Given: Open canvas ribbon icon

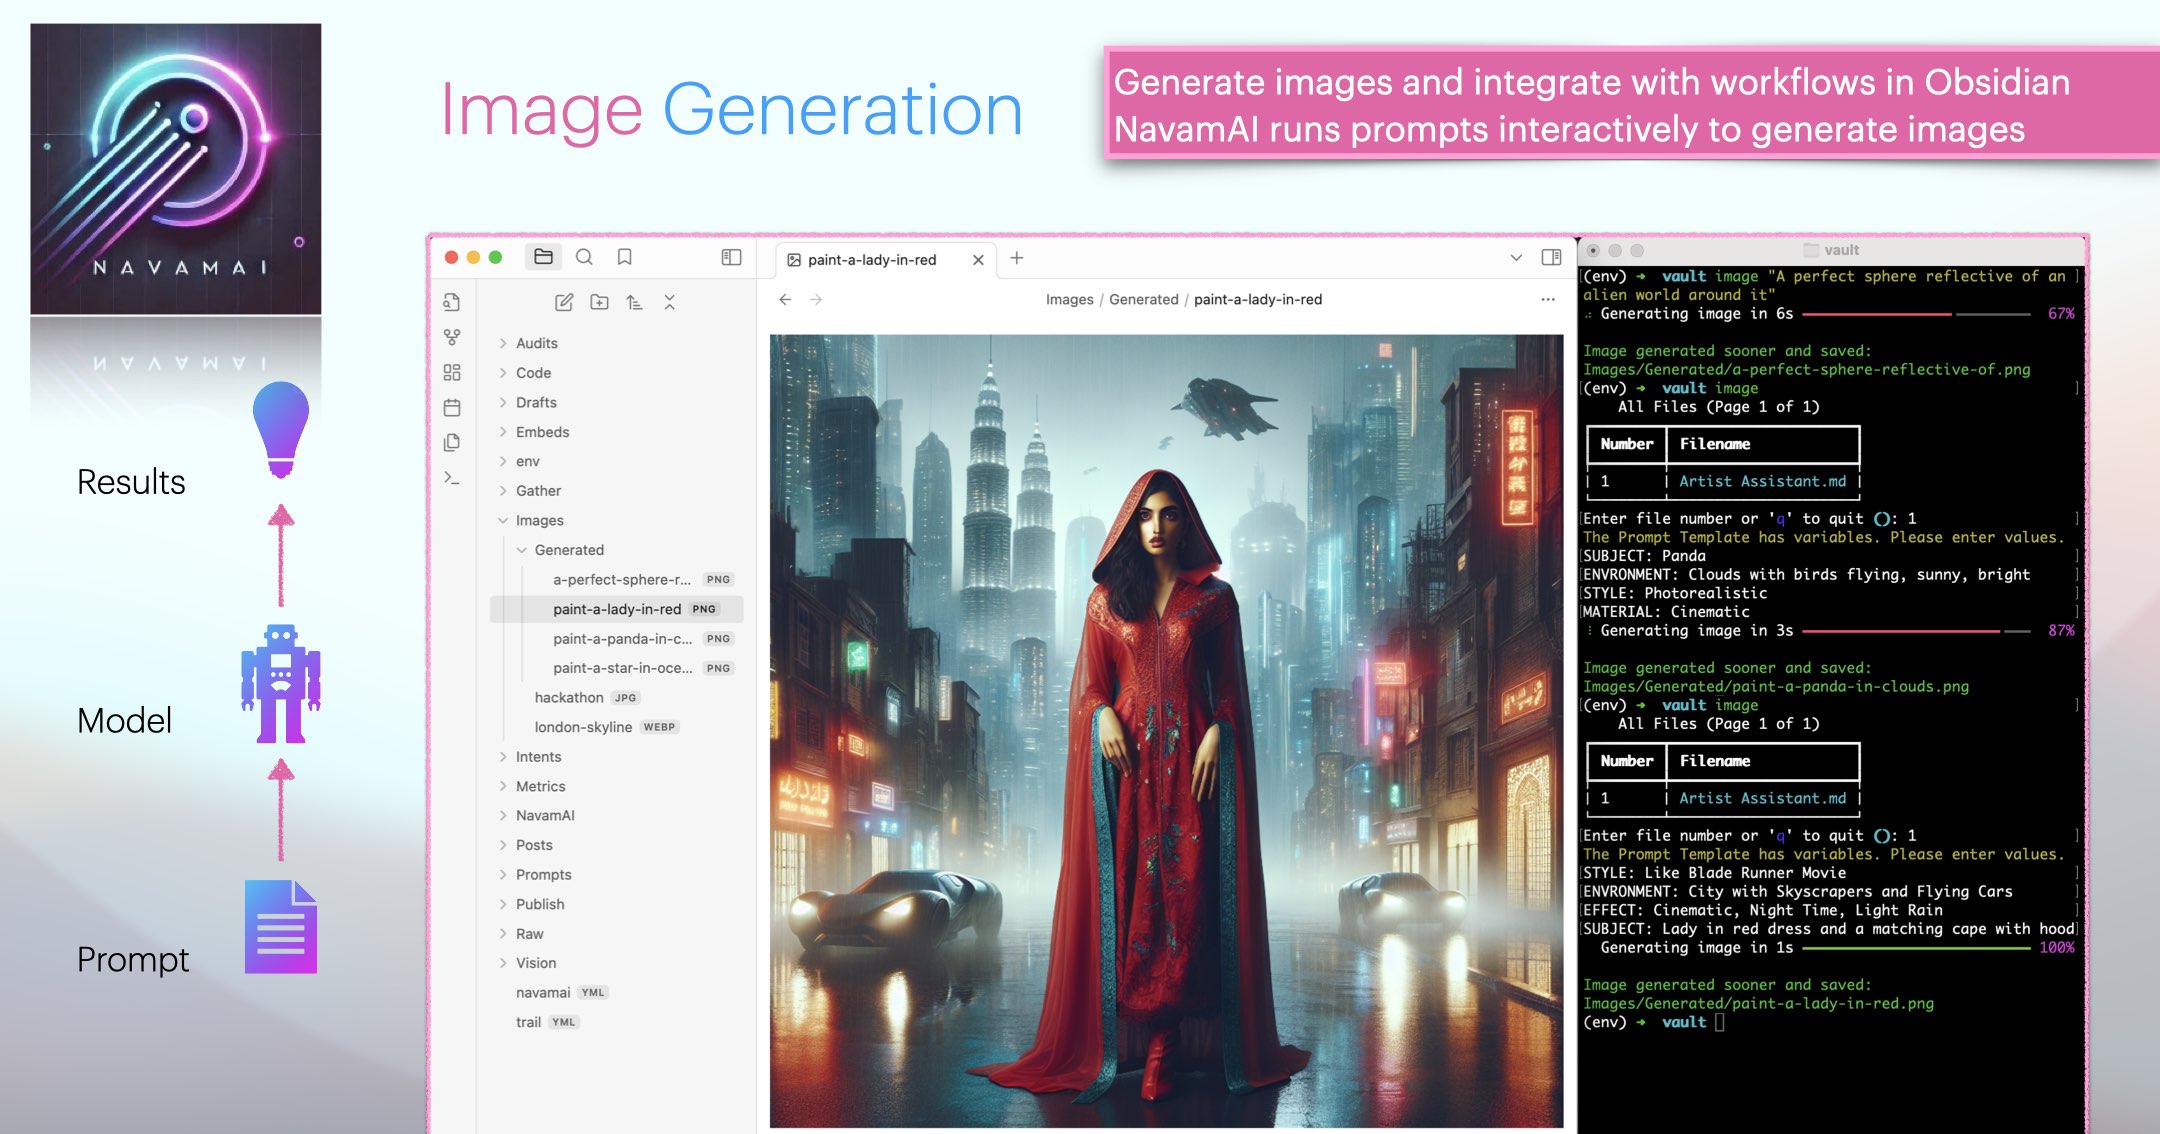Looking at the screenshot, I should [452, 372].
